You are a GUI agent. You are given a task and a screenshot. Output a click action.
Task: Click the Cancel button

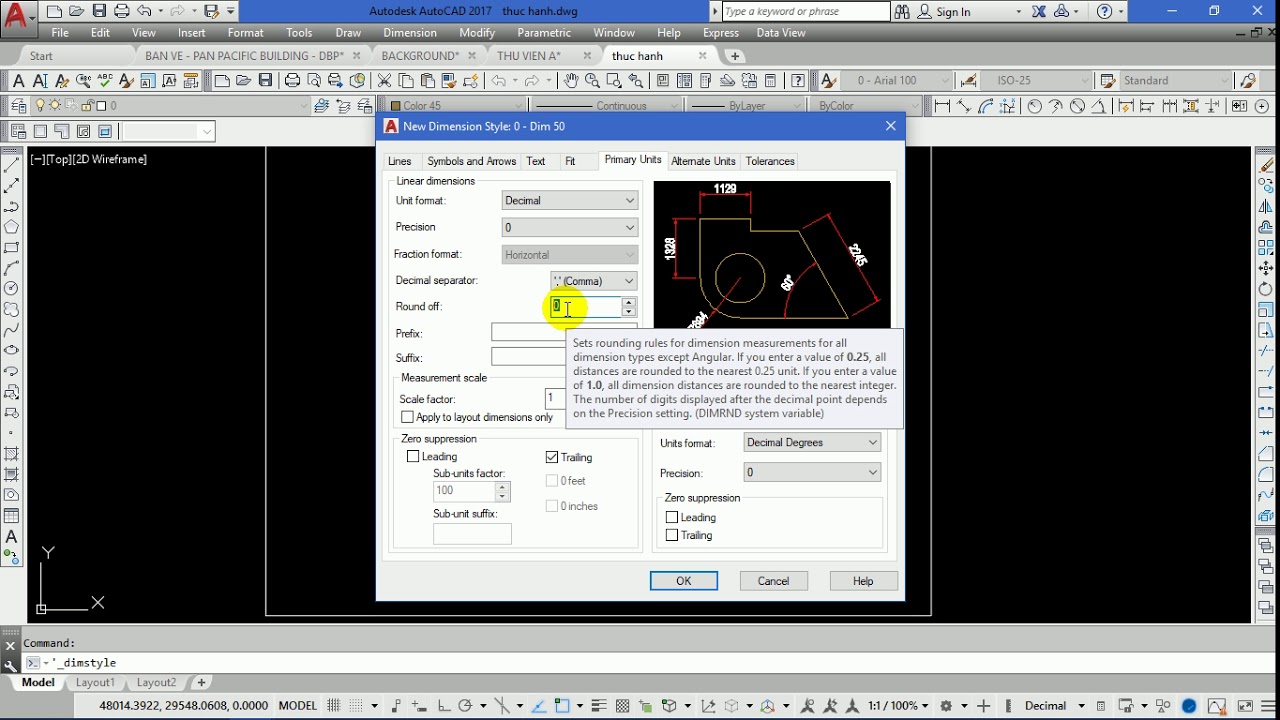(774, 581)
